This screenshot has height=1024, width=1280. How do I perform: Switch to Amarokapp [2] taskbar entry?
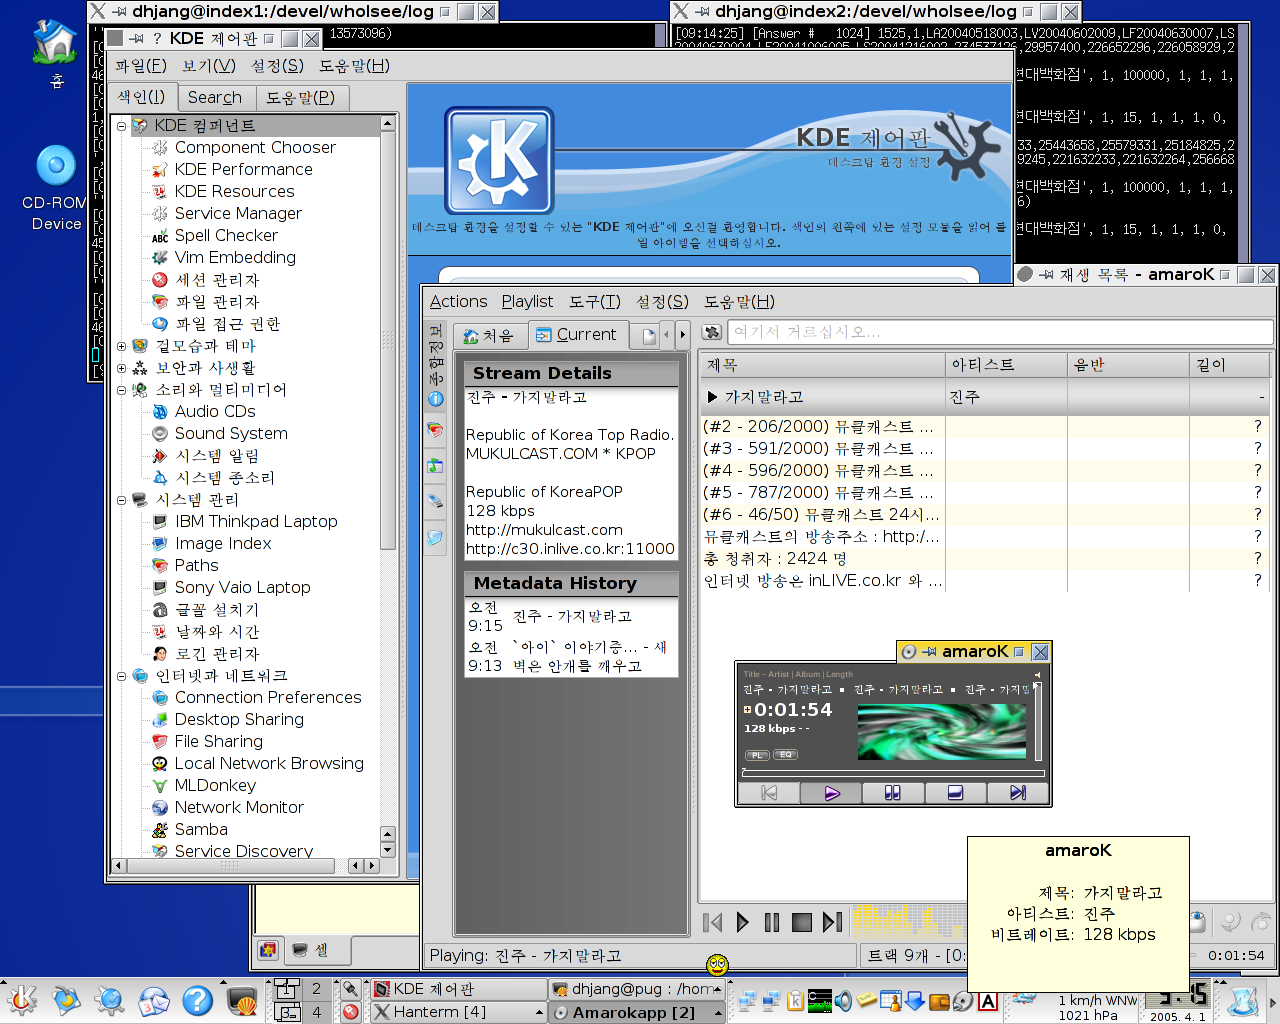[636, 1012]
